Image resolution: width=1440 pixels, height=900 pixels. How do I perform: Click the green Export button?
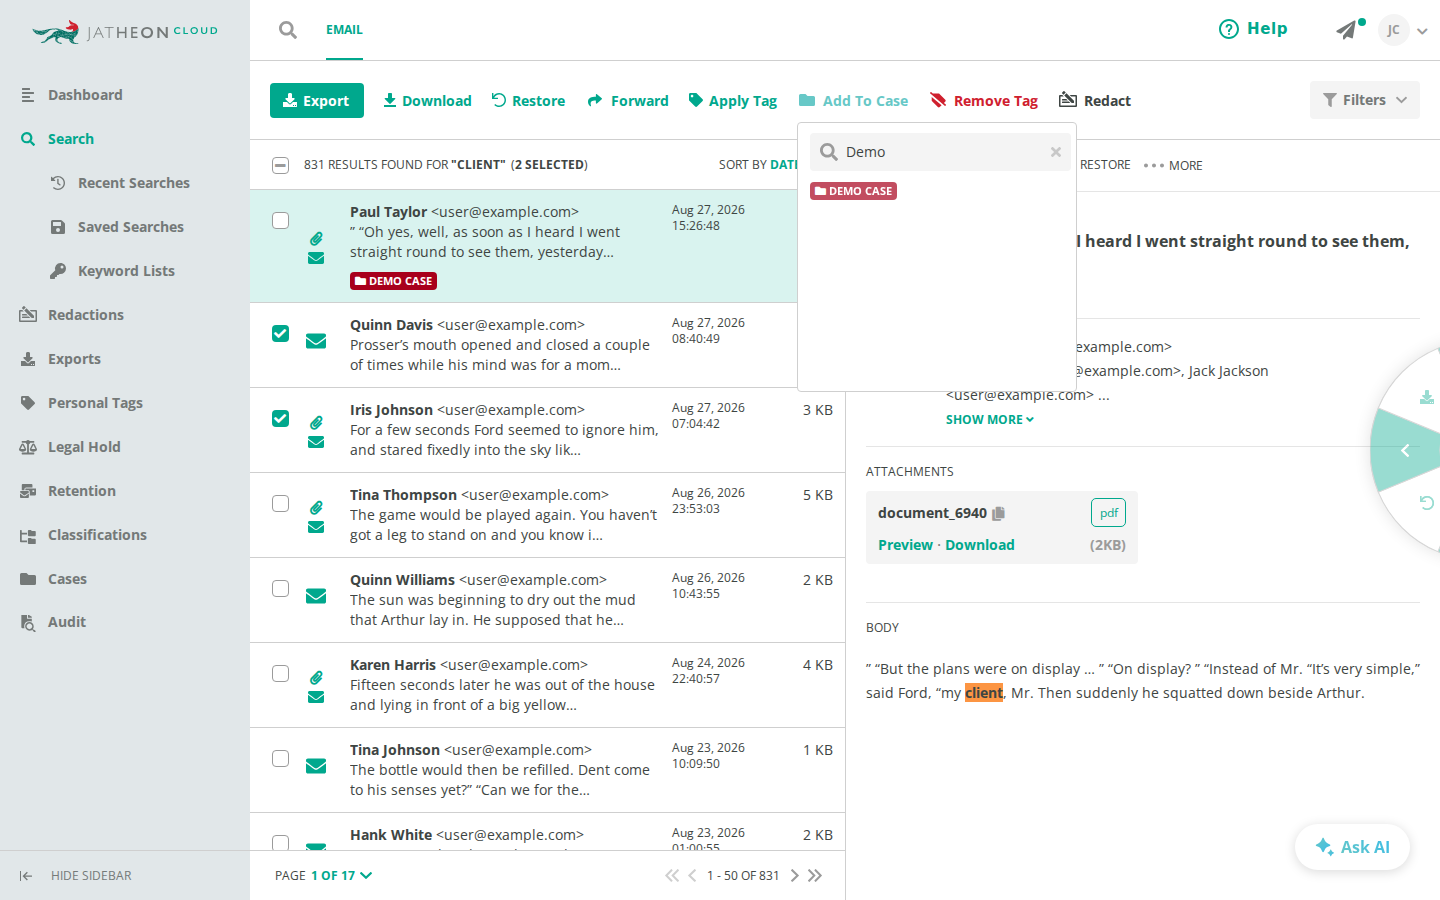tap(317, 100)
